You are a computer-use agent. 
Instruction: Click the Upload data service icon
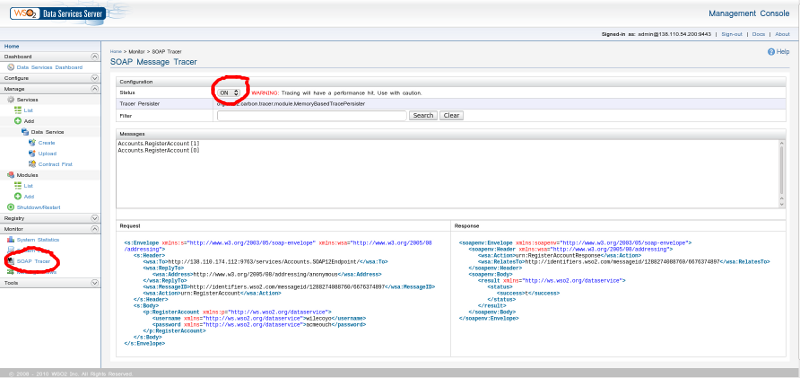[x=33, y=153]
